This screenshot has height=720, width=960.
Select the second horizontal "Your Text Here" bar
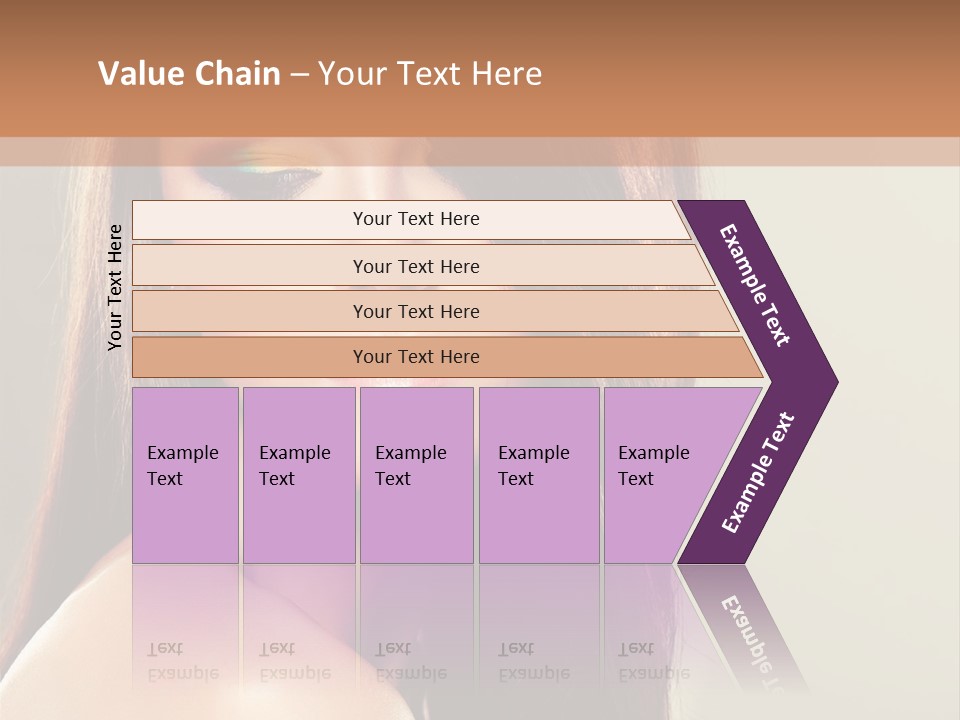(x=415, y=266)
